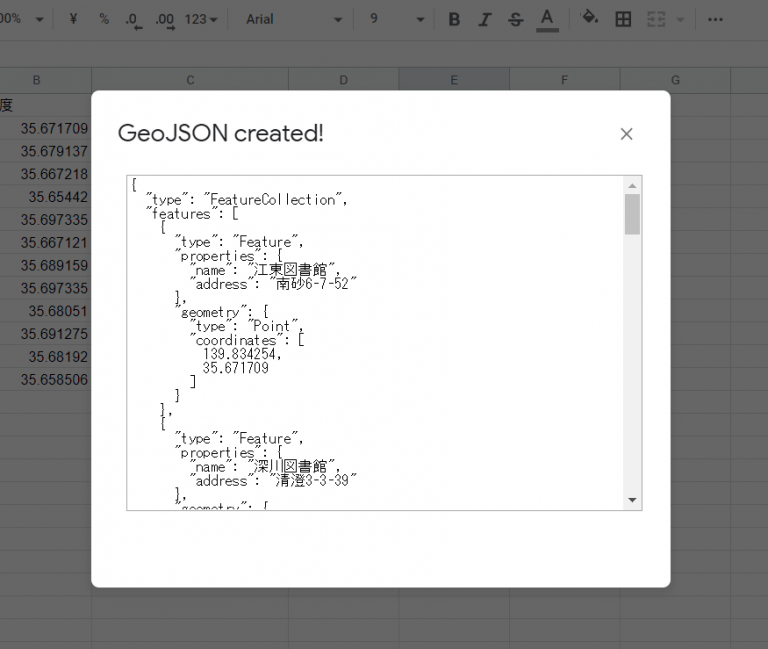Open the merge cells tool
Viewport: 768px width, 649px height.
656,20
